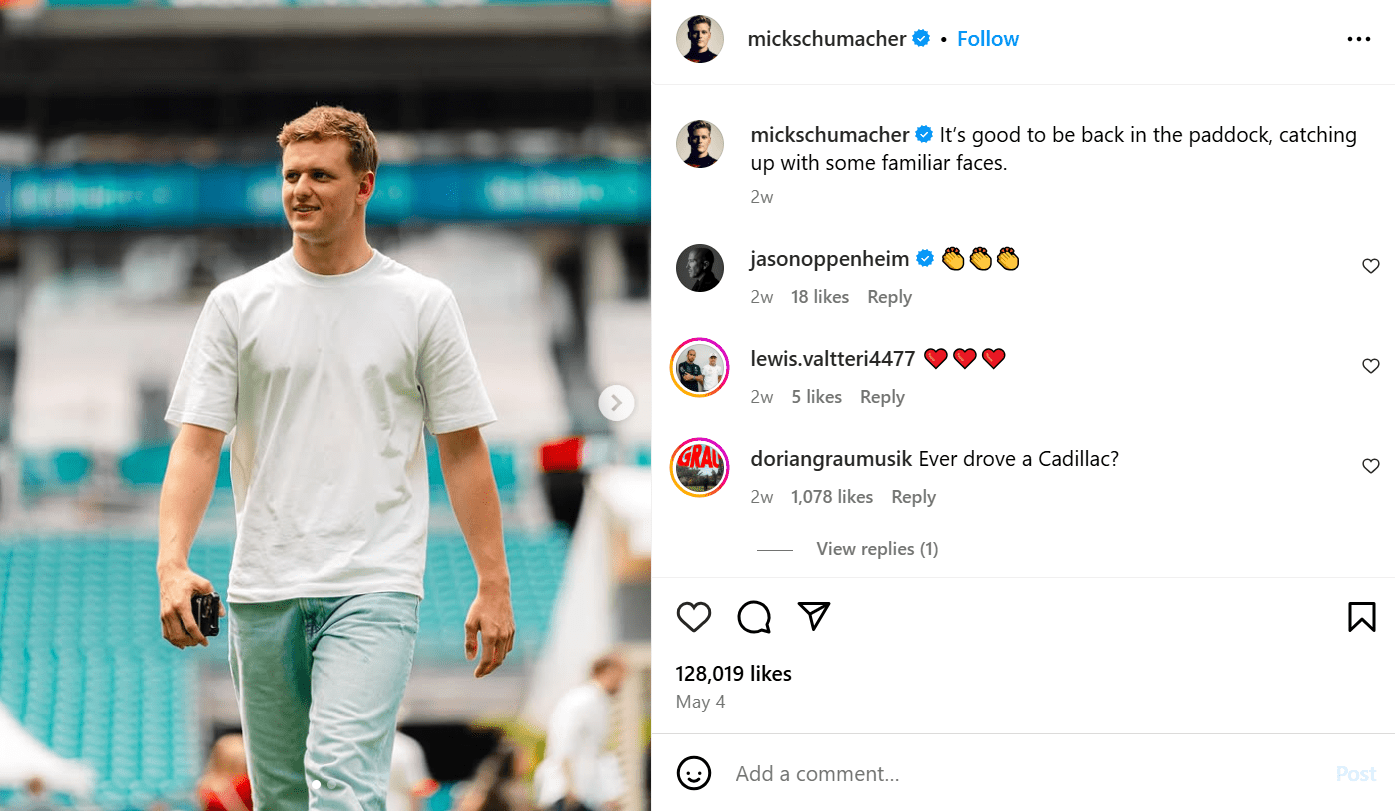Like lewis.valtteri4477's heart comment
This screenshot has height=811, width=1395.
pyautogui.click(x=1371, y=366)
